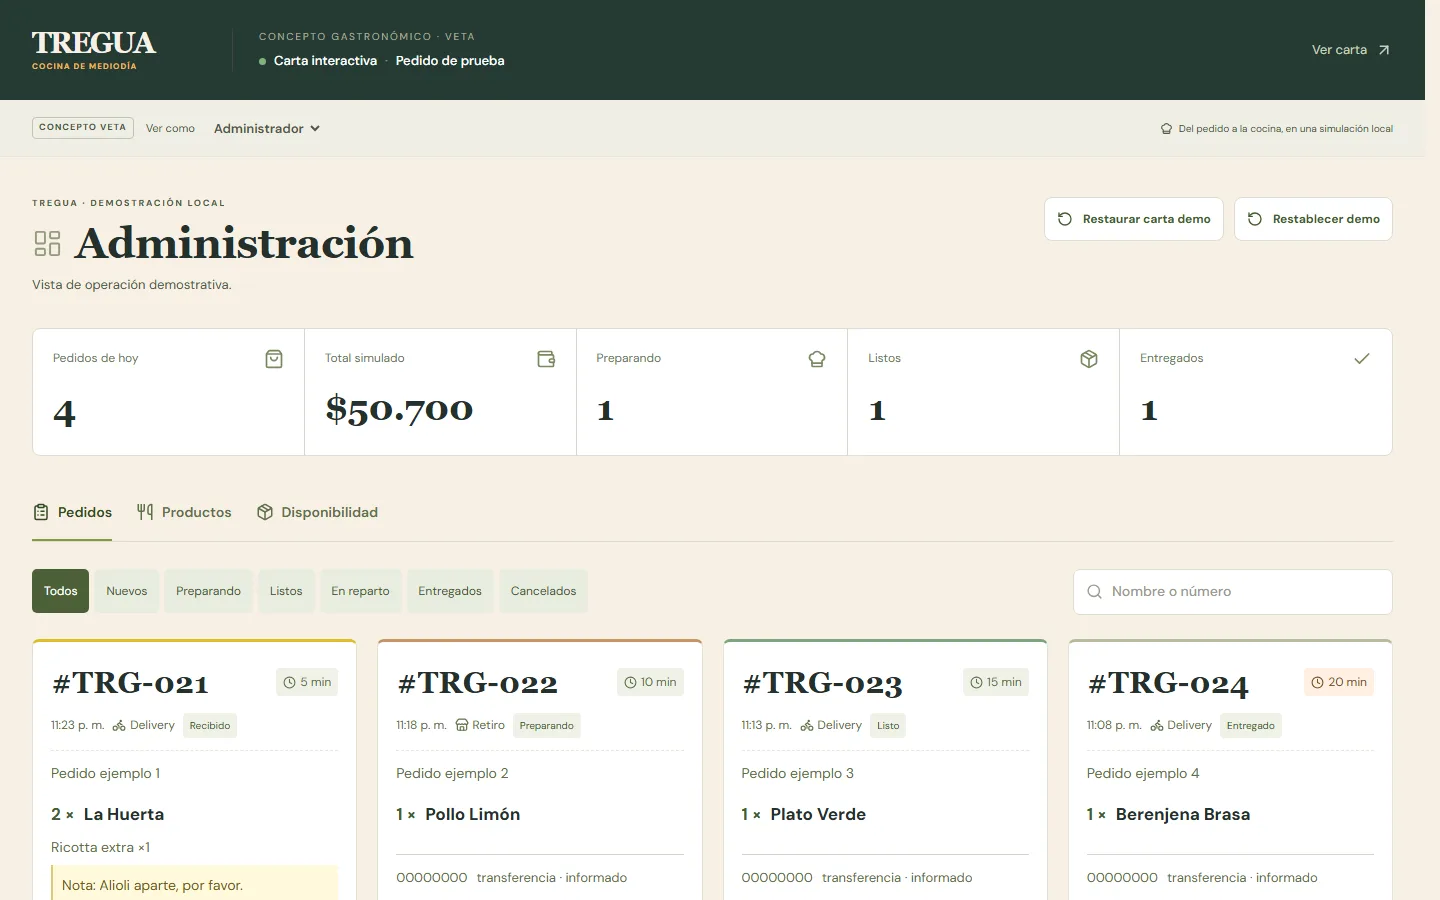
Task: Click the Entregado status badge on #TRG-024
Action: pyautogui.click(x=1251, y=726)
